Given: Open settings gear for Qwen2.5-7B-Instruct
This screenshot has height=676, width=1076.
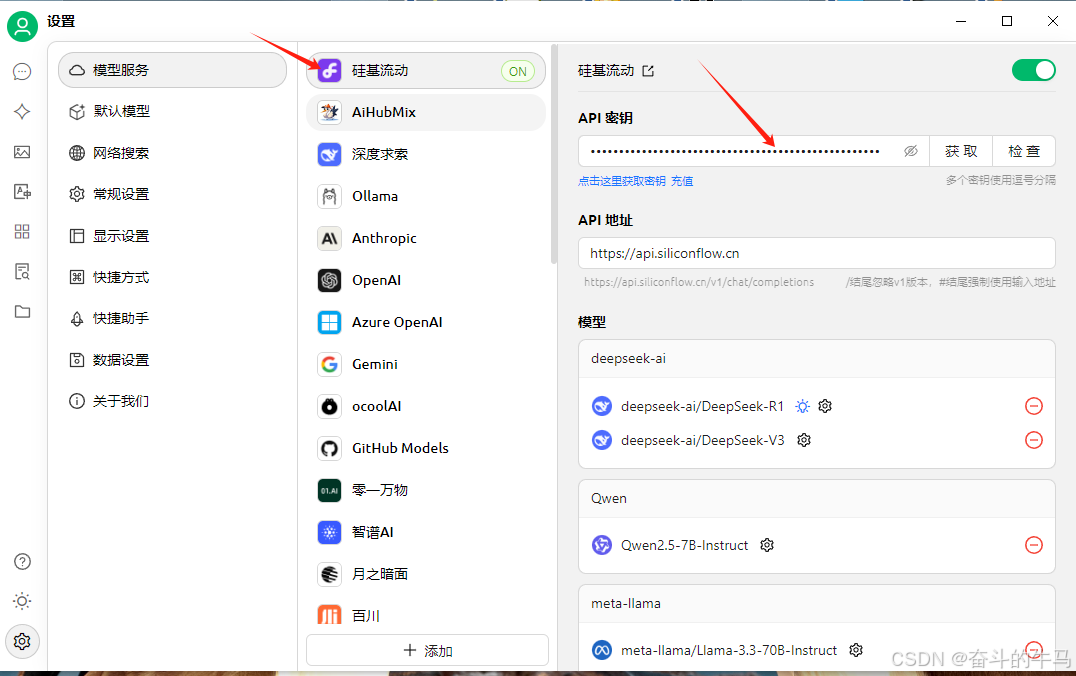Looking at the screenshot, I should (x=767, y=545).
